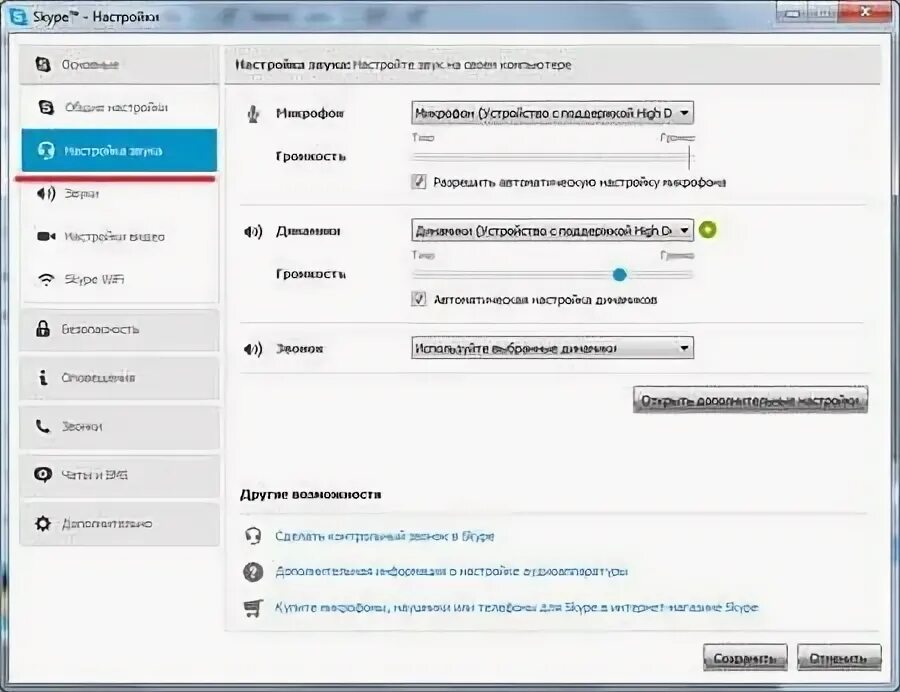Image resolution: width=900 pixels, height=692 pixels.
Task: Click the camera icon for video settings
Action: point(46,236)
